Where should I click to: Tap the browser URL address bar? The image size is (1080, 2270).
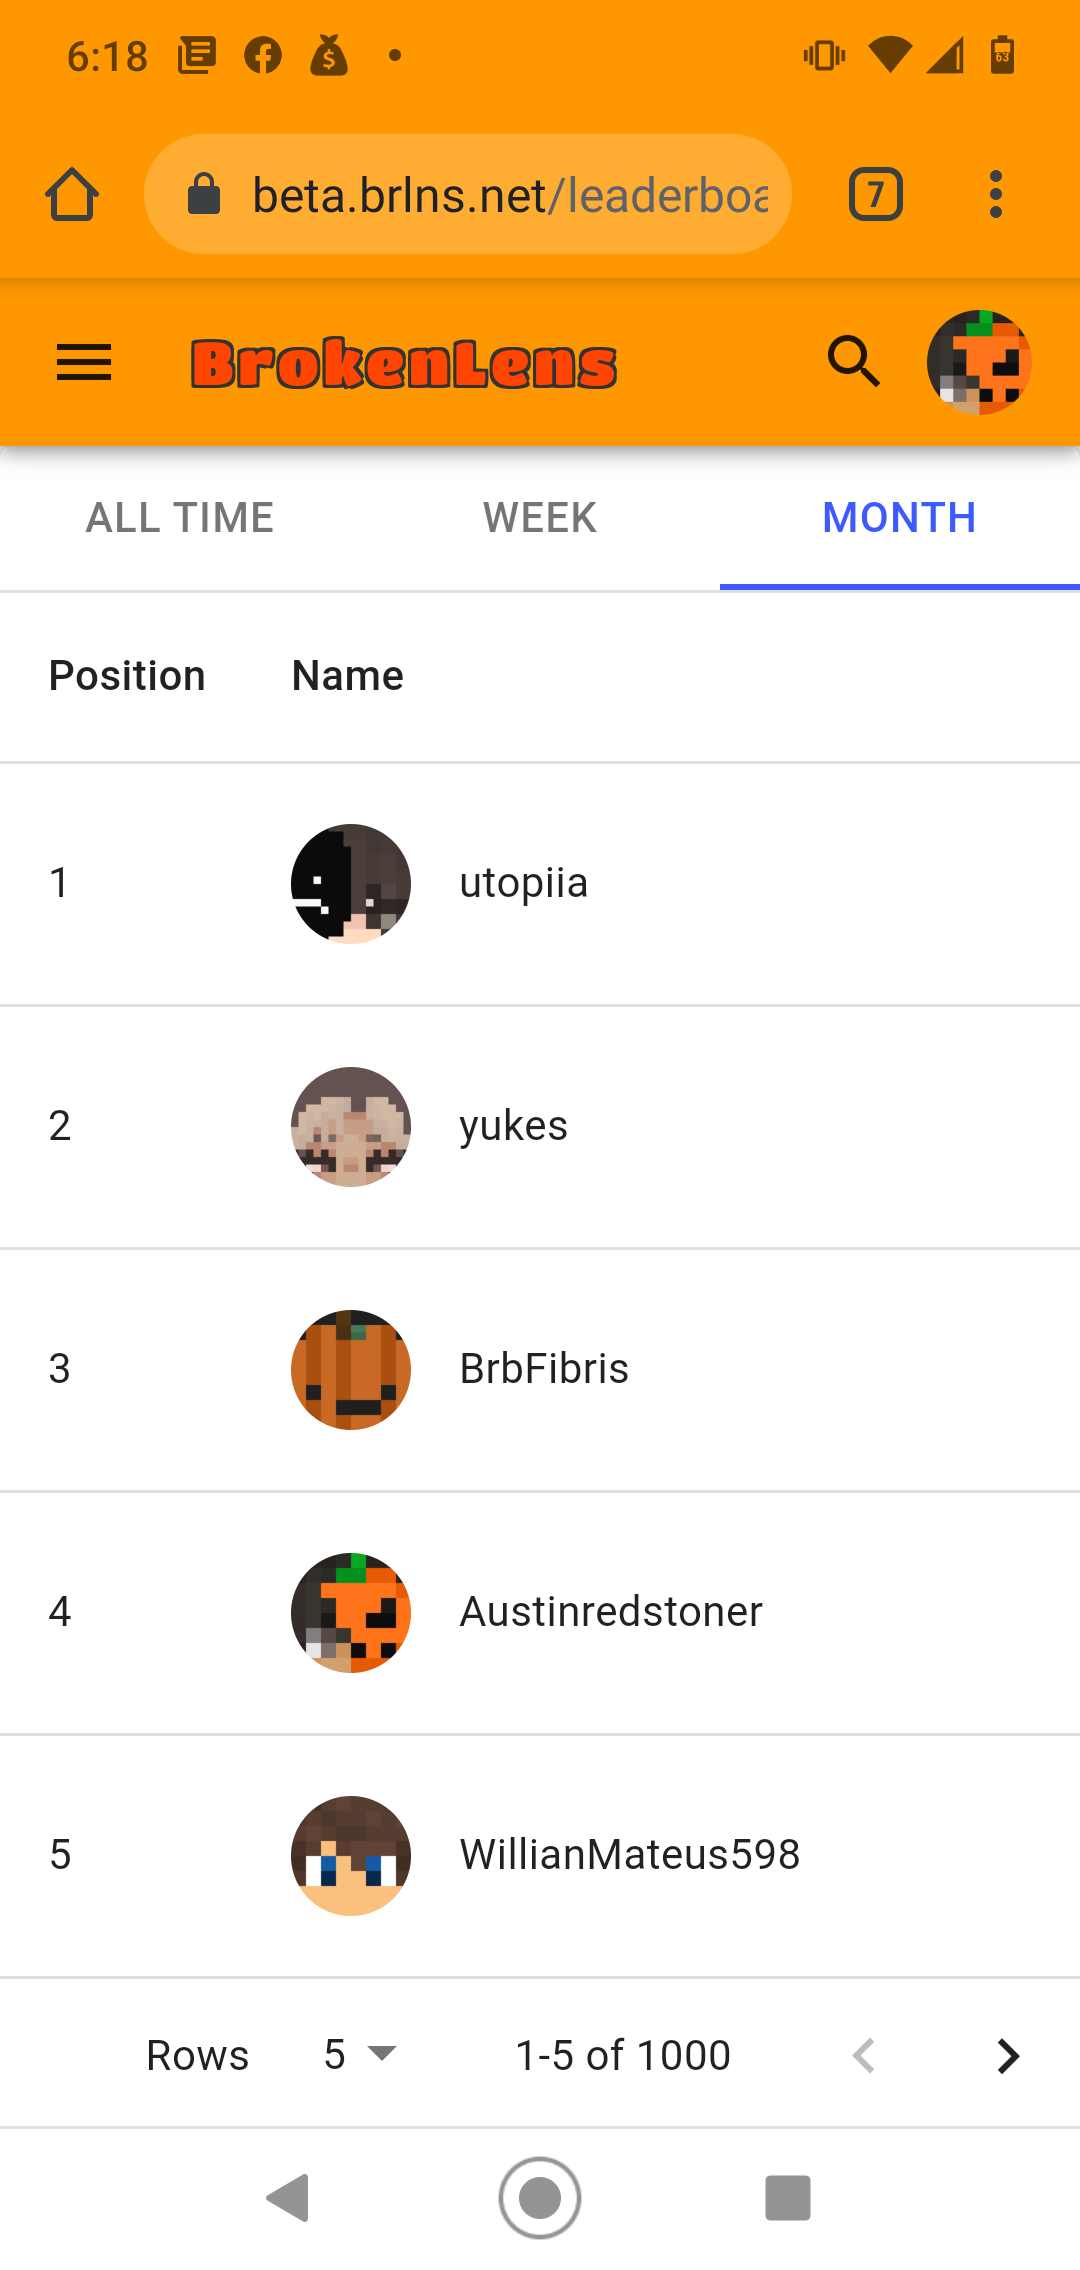click(x=468, y=194)
